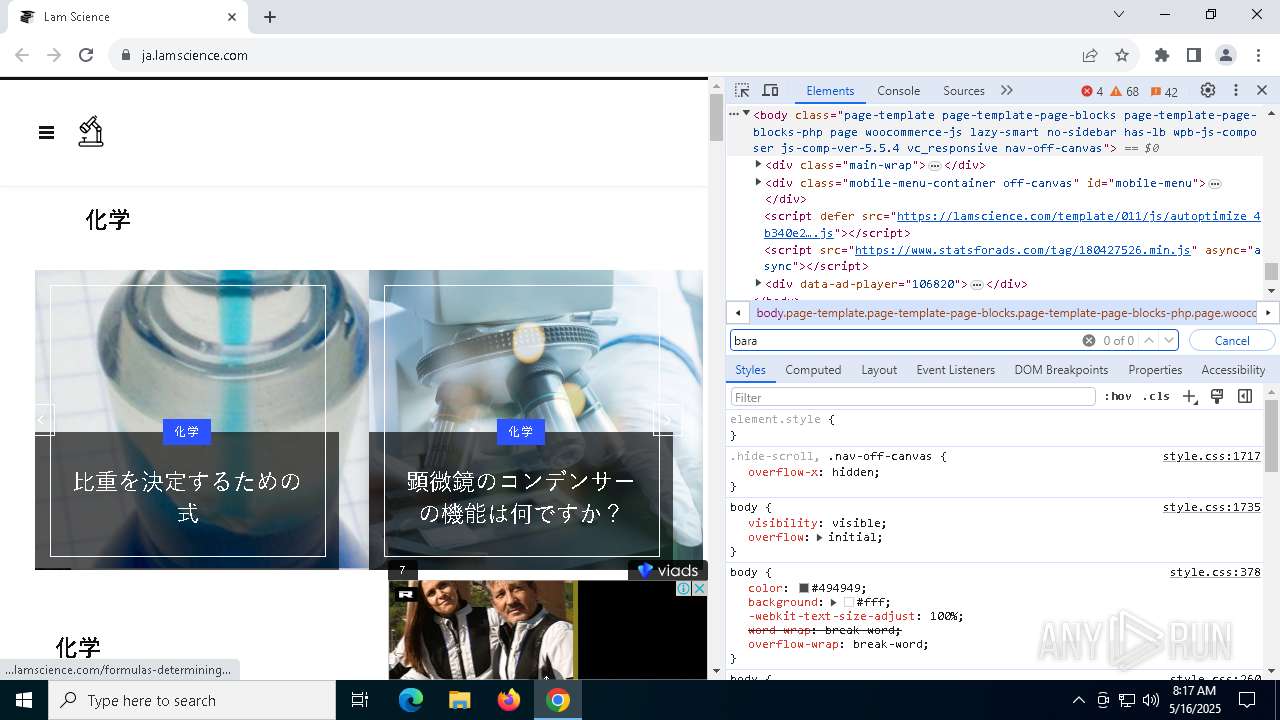Viewport: 1280px width, 720px height.
Task: Open the article 顕微鏡のコンデンサーの機能は何ですか？
Action: 520,497
